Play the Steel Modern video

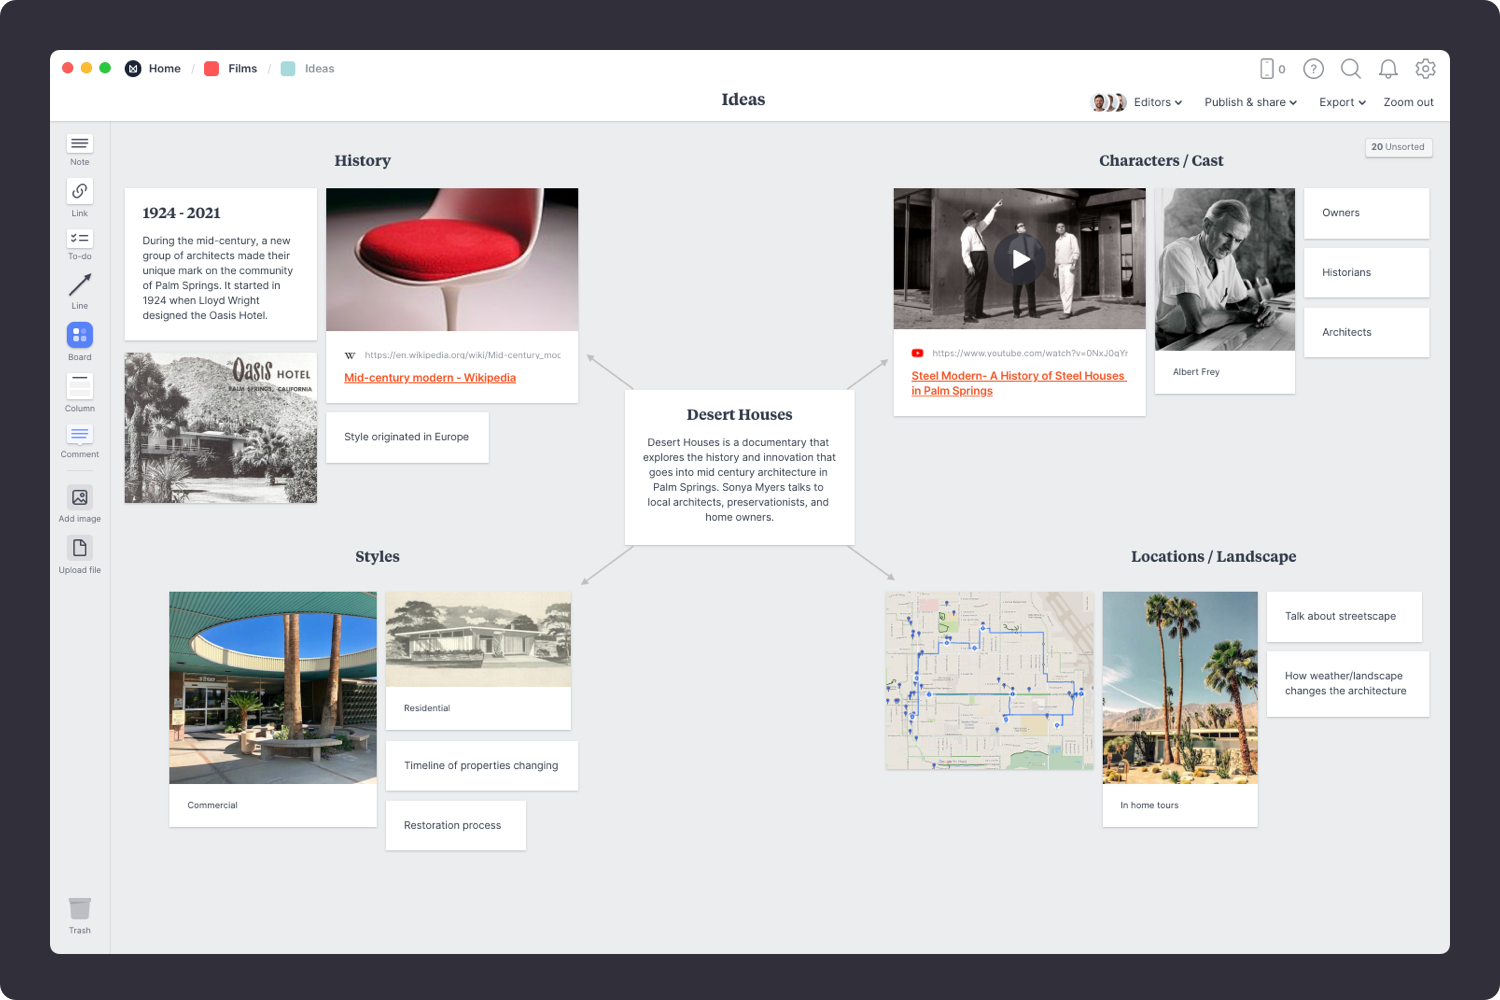pos(1019,259)
